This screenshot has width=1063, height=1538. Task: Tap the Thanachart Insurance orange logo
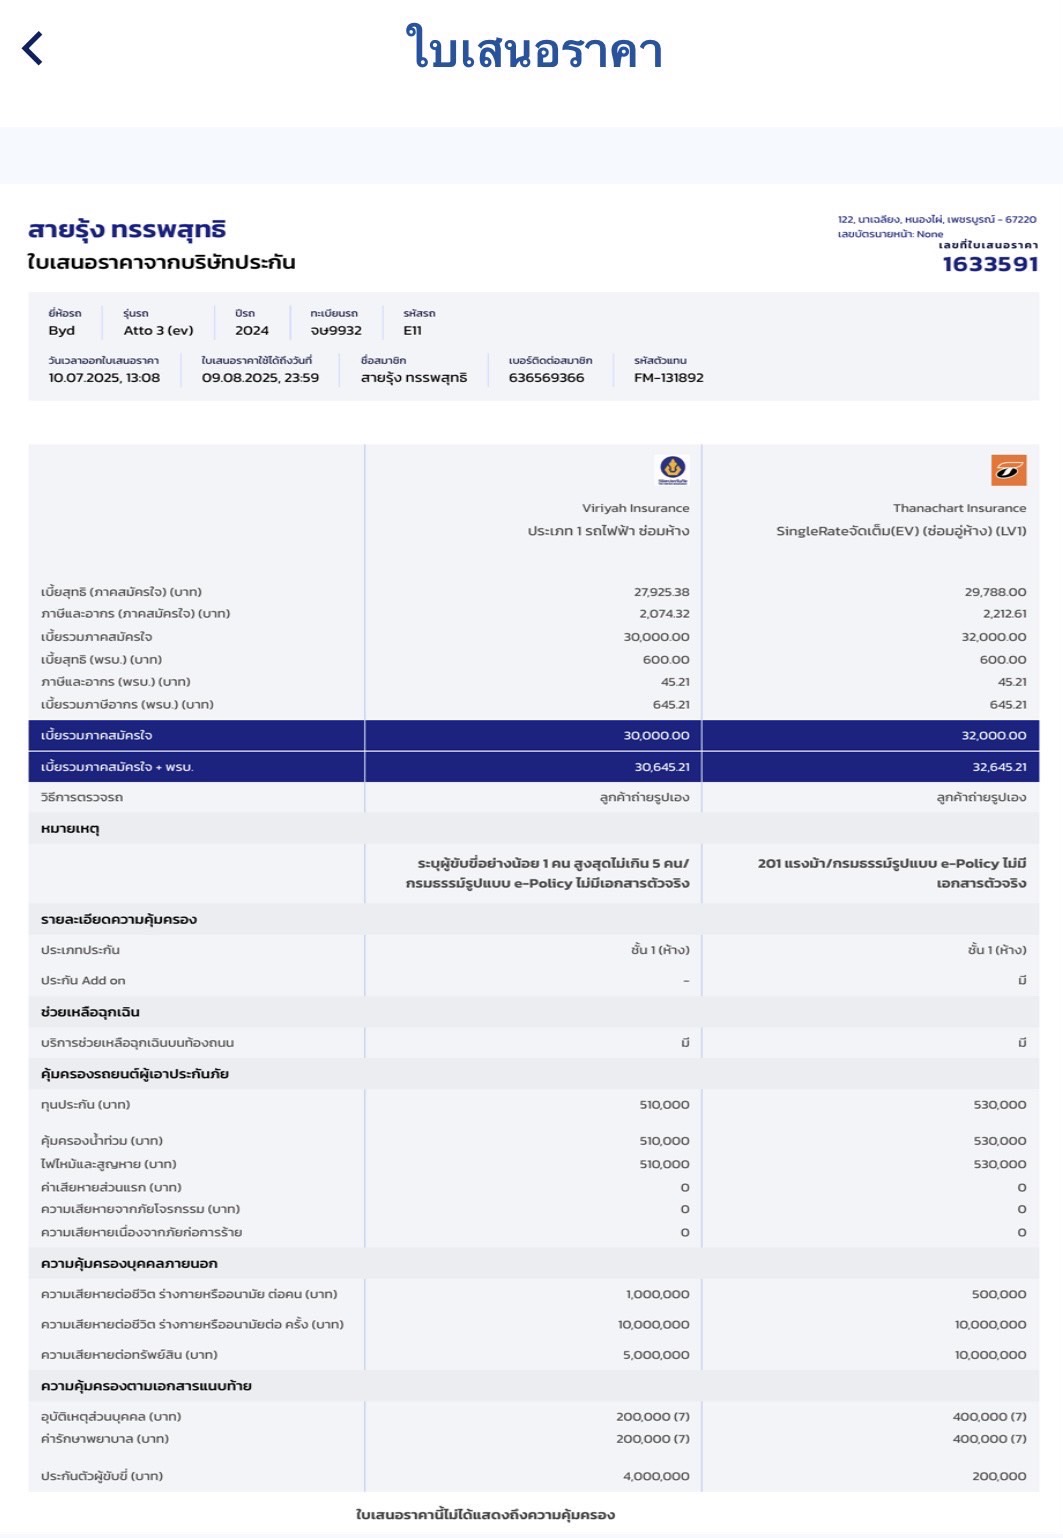(1009, 470)
